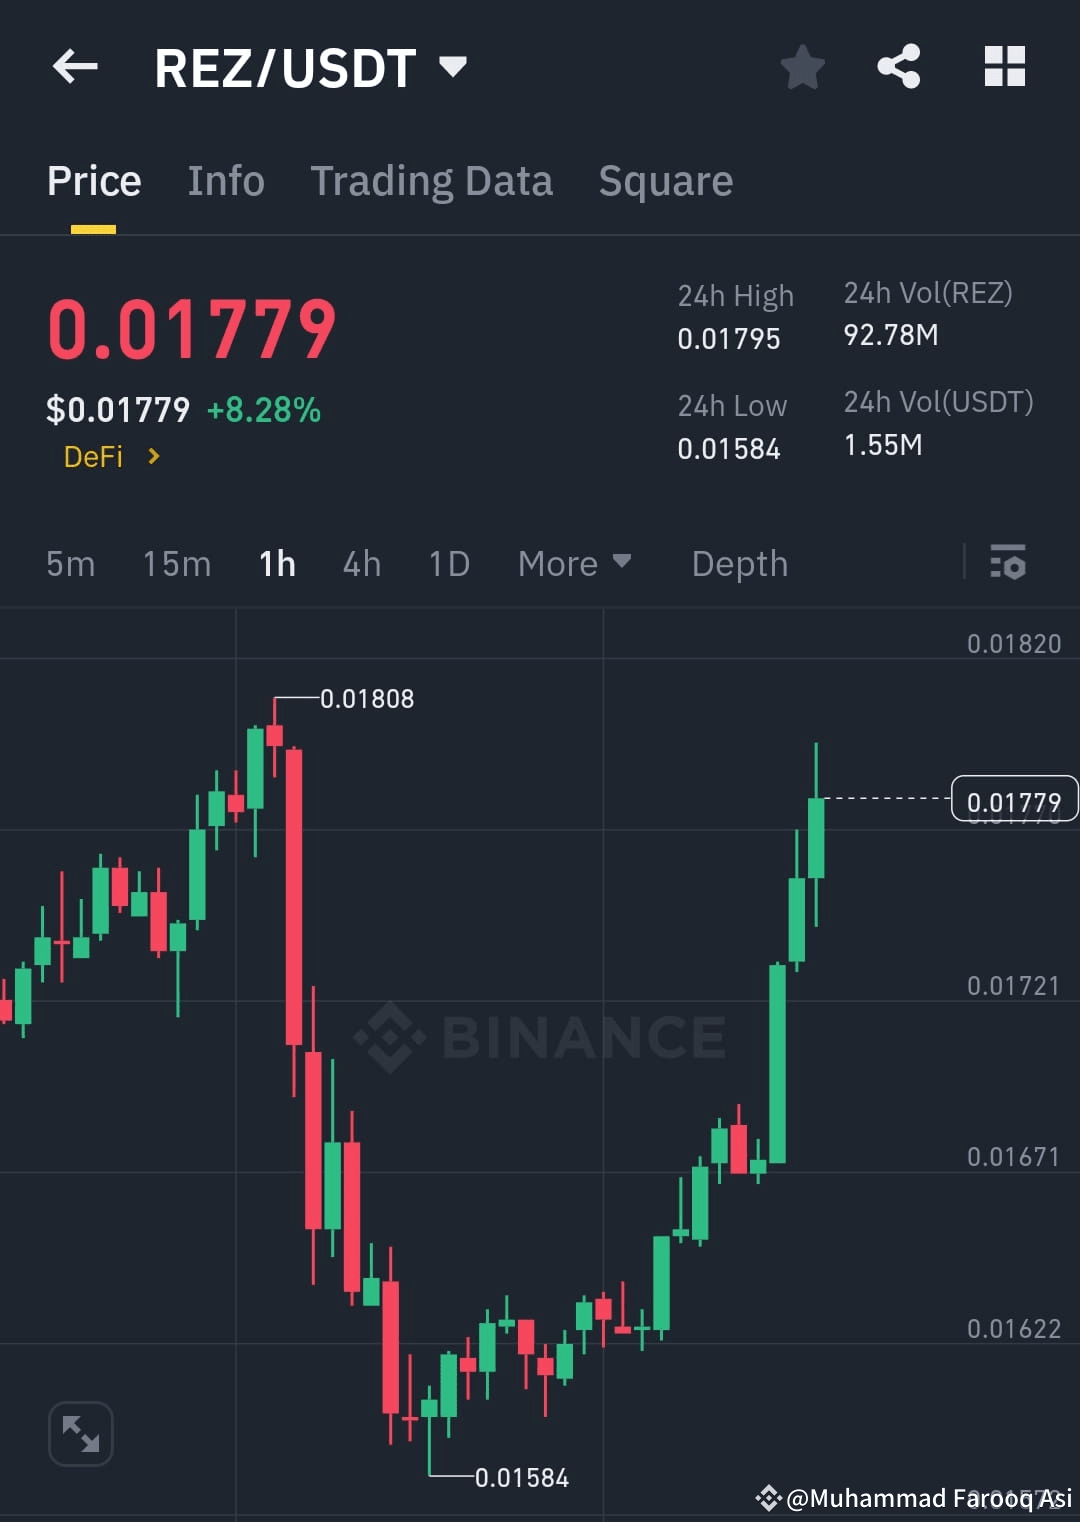This screenshot has height=1522, width=1080.
Task: Pick the 4h timeframe
Action: pyautogui.click(x=361, y=563)
